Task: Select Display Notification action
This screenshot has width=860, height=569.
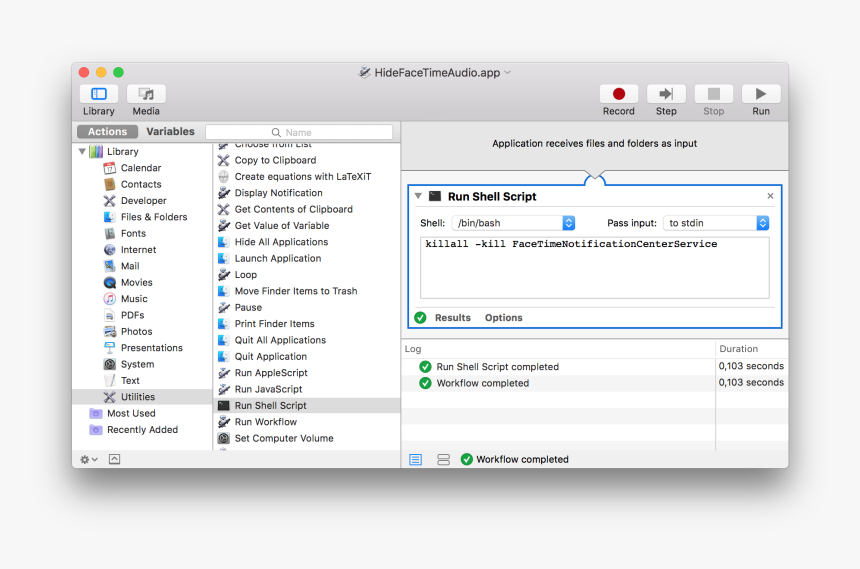Action: point(307,193)
